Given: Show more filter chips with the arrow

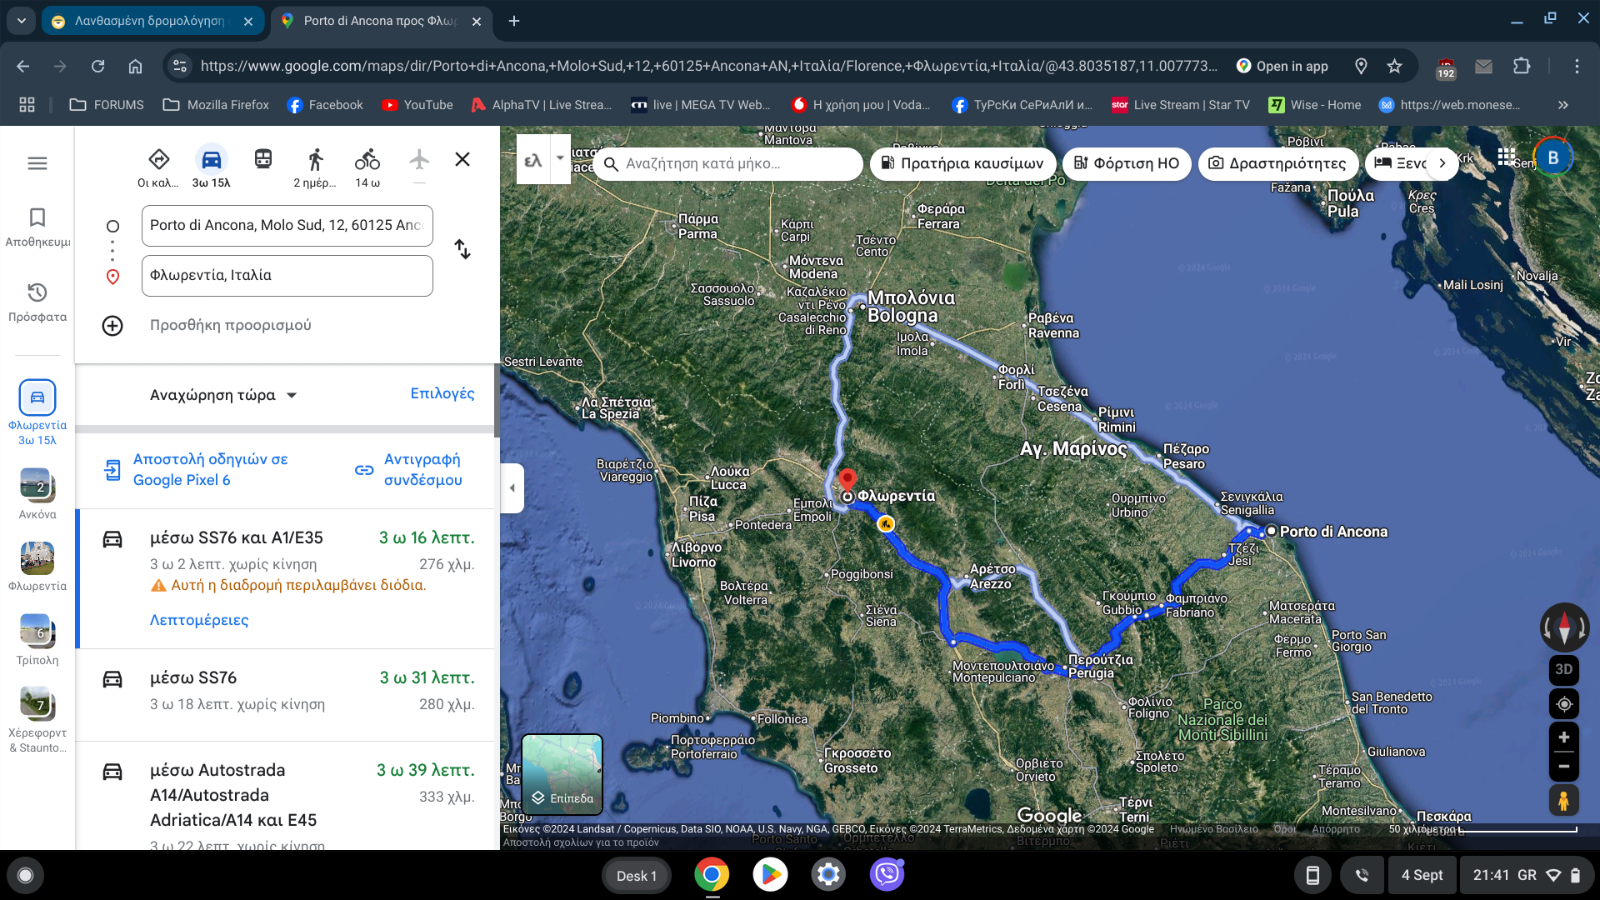Looking at the screenshot, I should point(1442,163).
